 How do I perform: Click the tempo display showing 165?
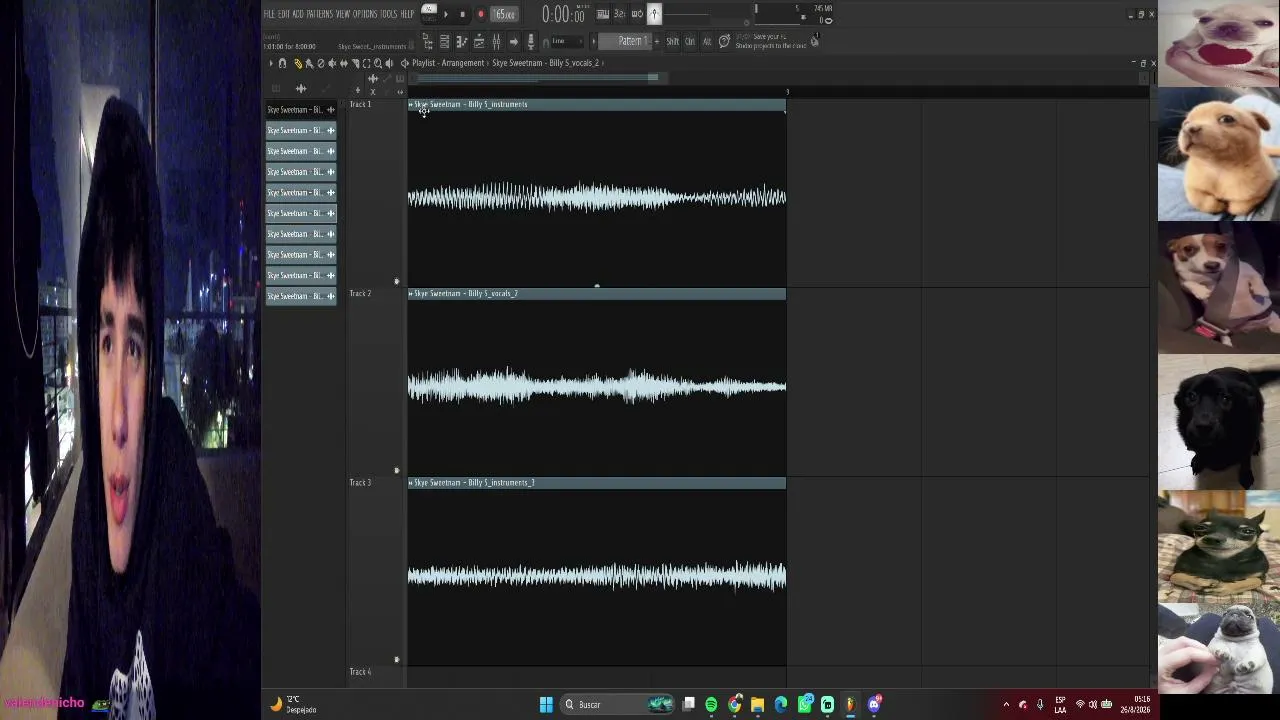click(505, 14)
